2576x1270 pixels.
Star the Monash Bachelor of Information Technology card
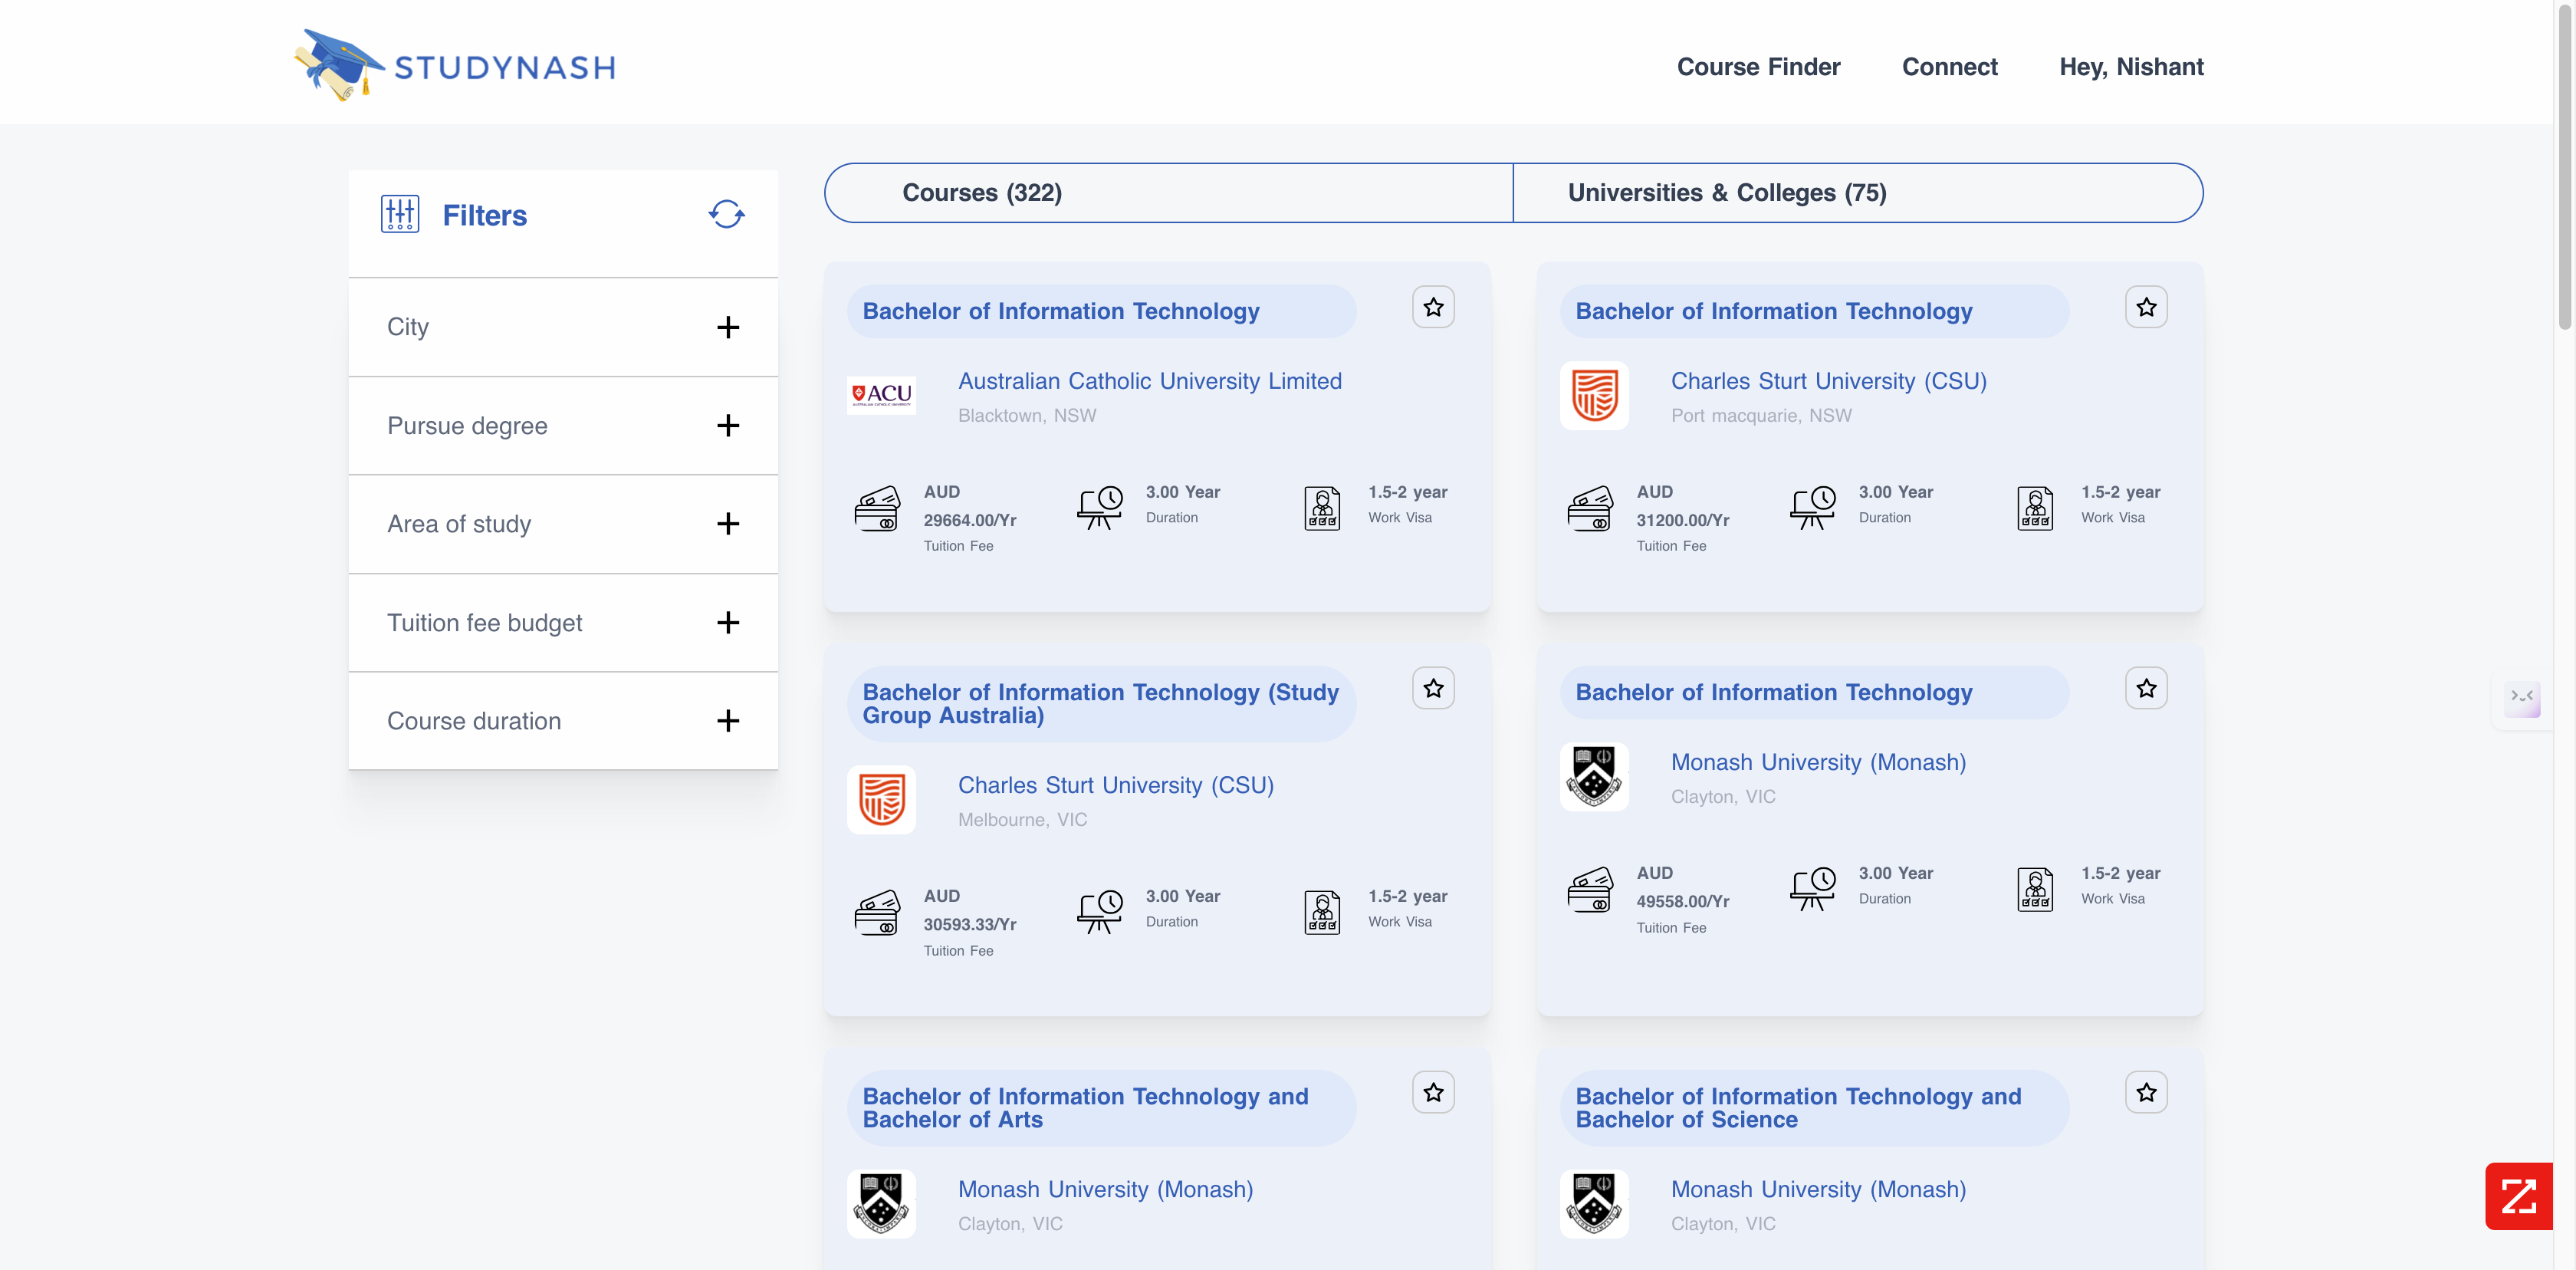tap(2146, 688)
